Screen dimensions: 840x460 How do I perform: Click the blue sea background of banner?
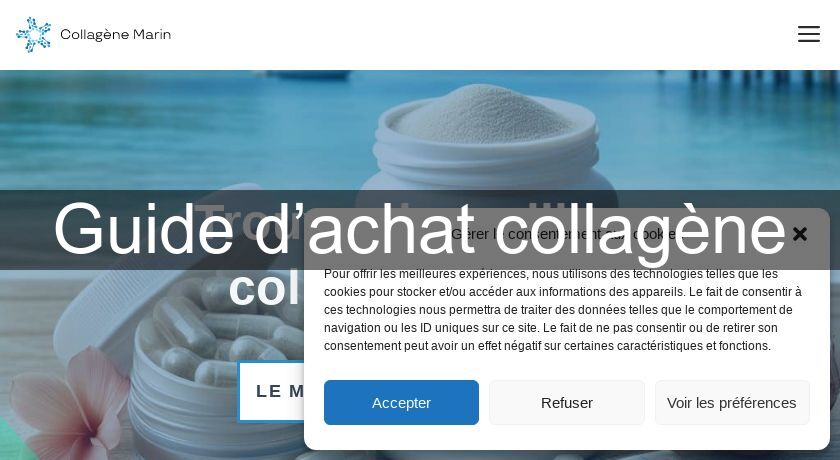[x=161, y=134]
